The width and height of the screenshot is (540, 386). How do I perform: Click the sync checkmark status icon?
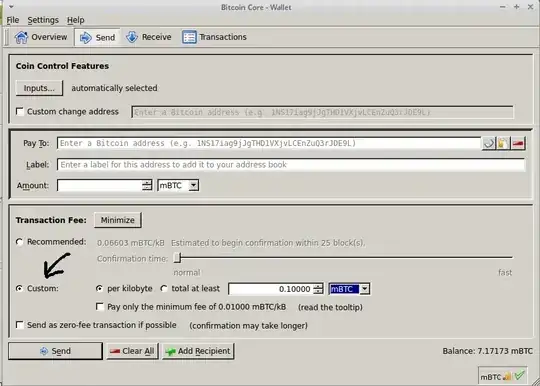coord(520,376)
